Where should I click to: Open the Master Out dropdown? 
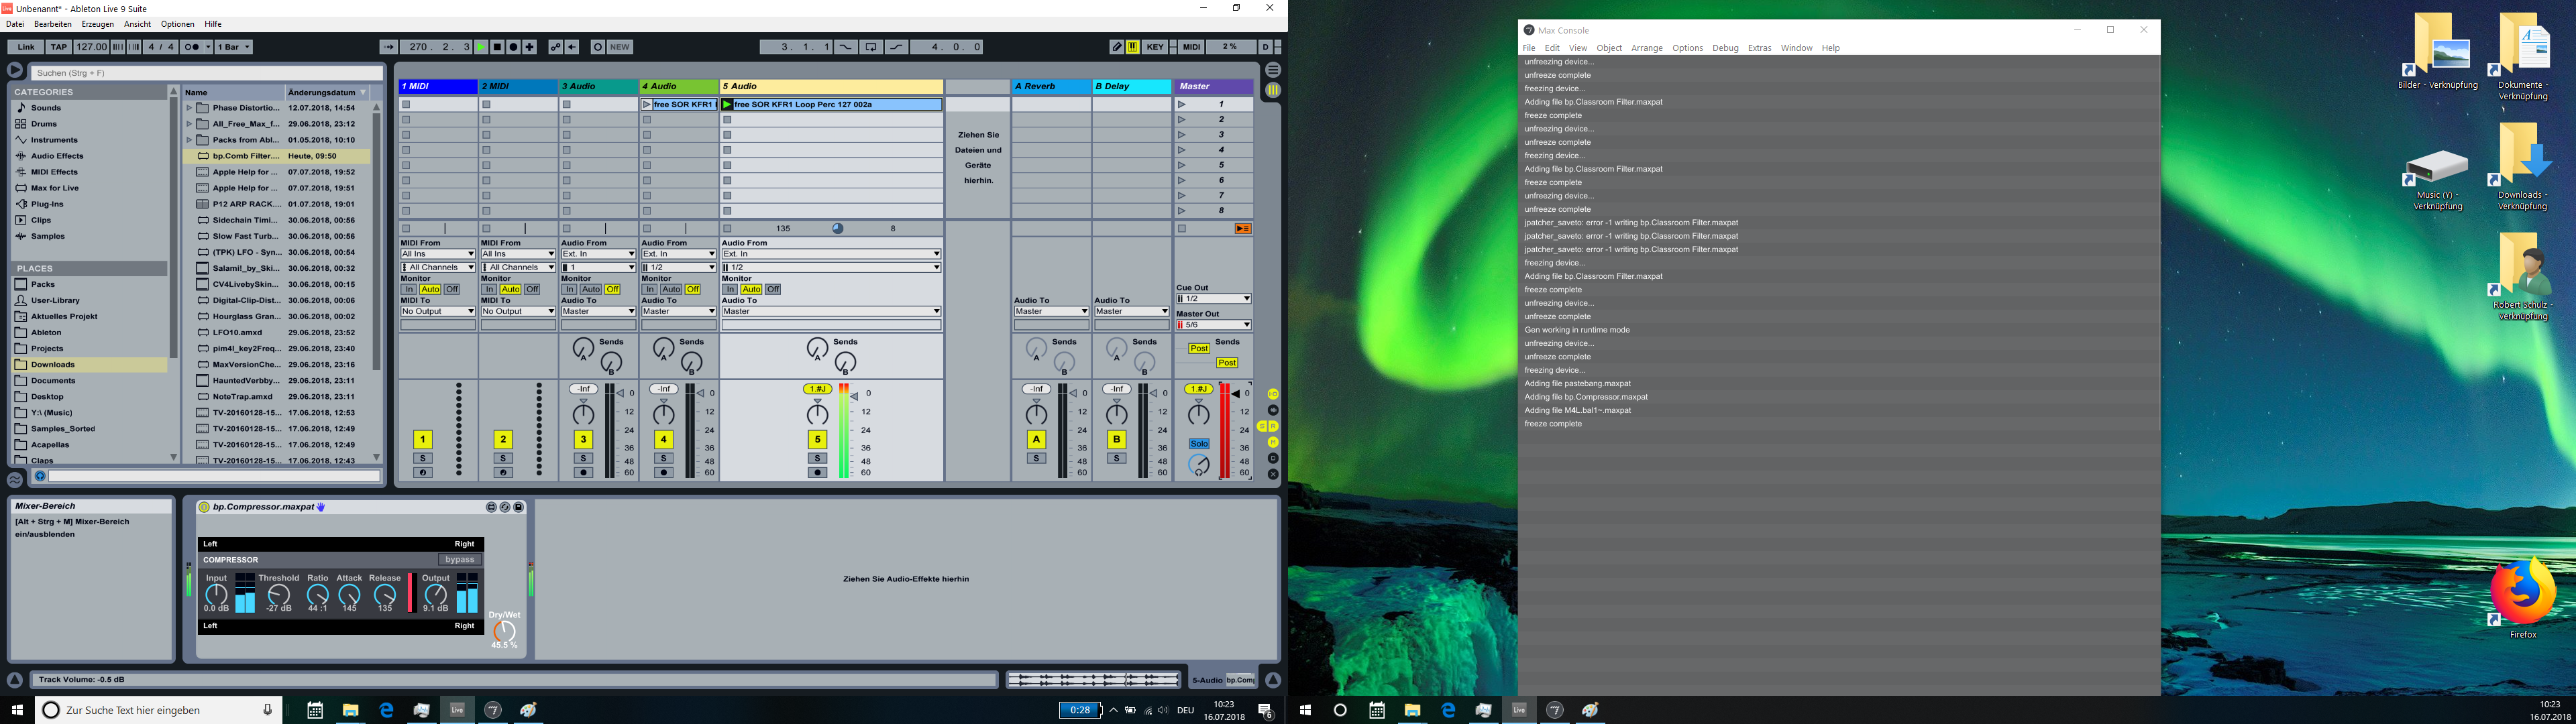click(1214, 325)
